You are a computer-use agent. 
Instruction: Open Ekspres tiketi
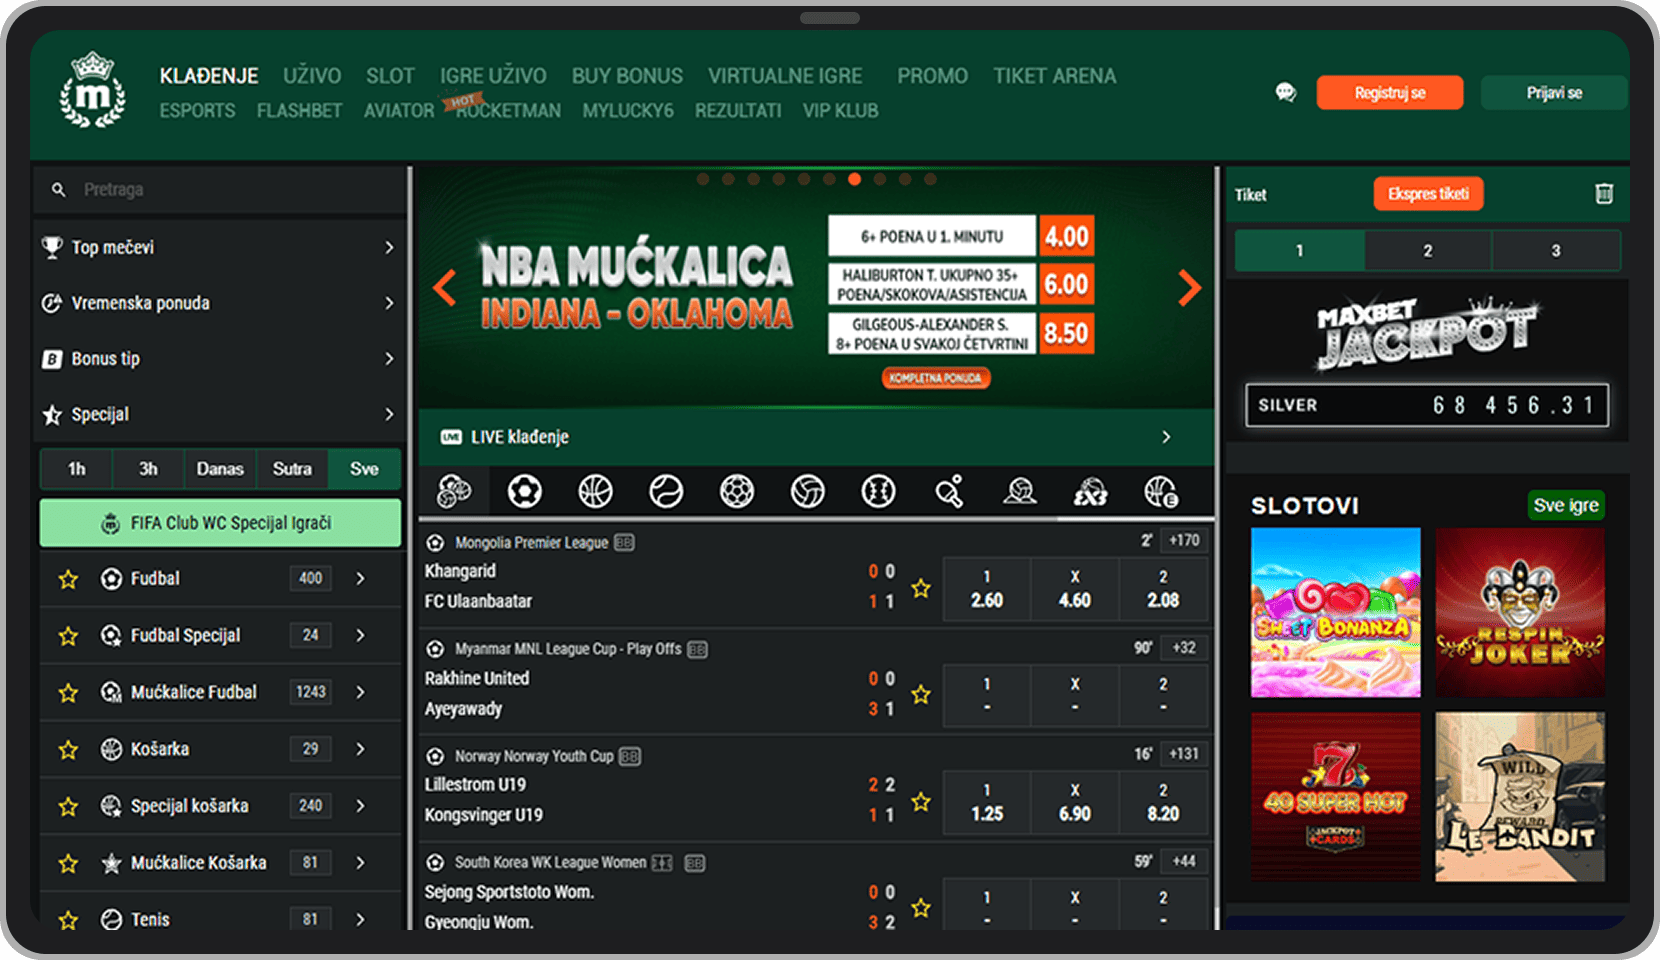[x=1428, y=194]
